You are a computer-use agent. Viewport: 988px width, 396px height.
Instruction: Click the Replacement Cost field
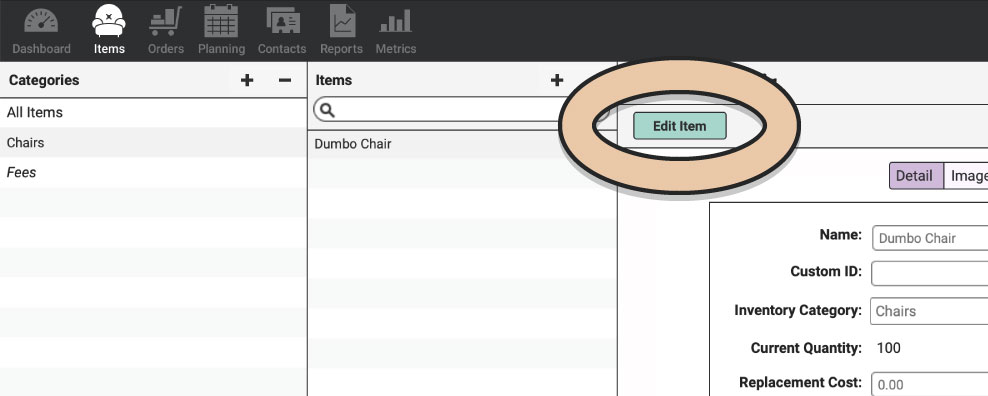(x=930, y=383)
